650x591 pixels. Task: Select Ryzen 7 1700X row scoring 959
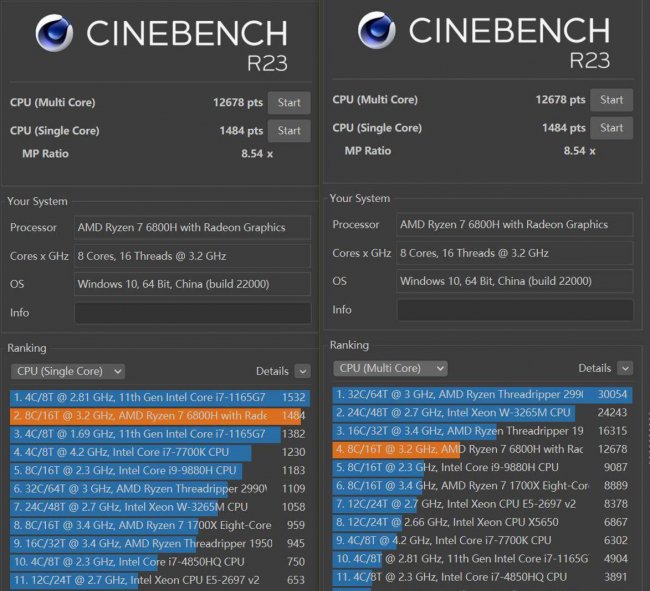pyautogui.click(x=160, y=525)
